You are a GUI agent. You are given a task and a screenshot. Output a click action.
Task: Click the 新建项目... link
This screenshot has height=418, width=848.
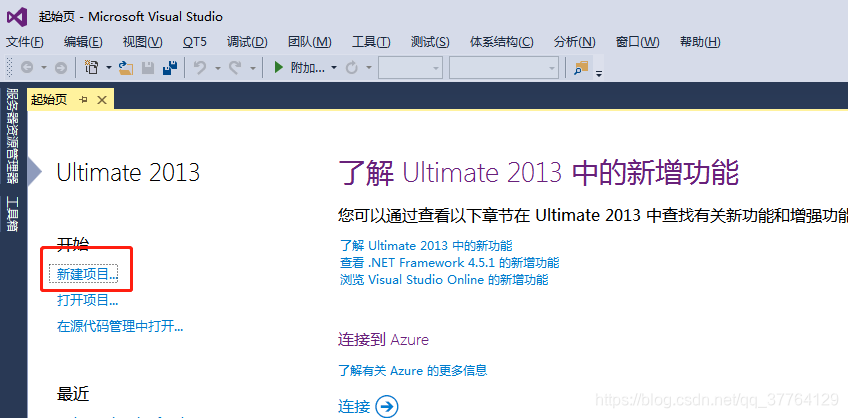coord(88,274)
